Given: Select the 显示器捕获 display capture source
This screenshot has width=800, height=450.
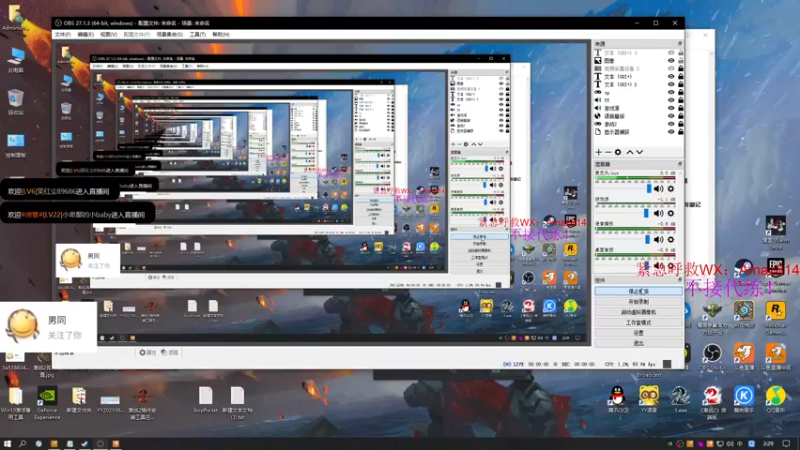Looking at the screenshot, I should [617, 132].
